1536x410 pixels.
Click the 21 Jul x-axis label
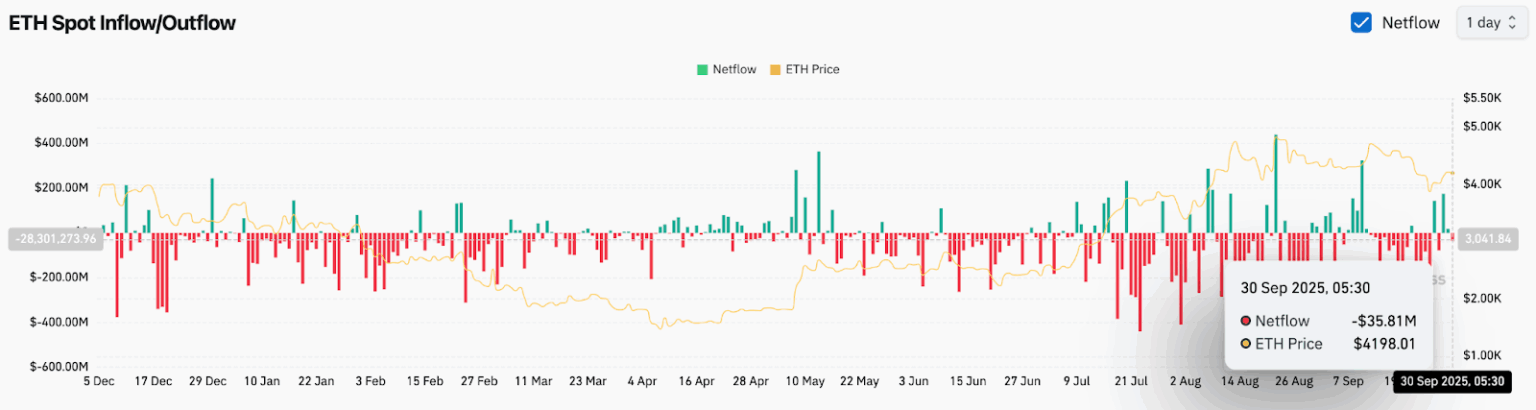click(1131, 381)
